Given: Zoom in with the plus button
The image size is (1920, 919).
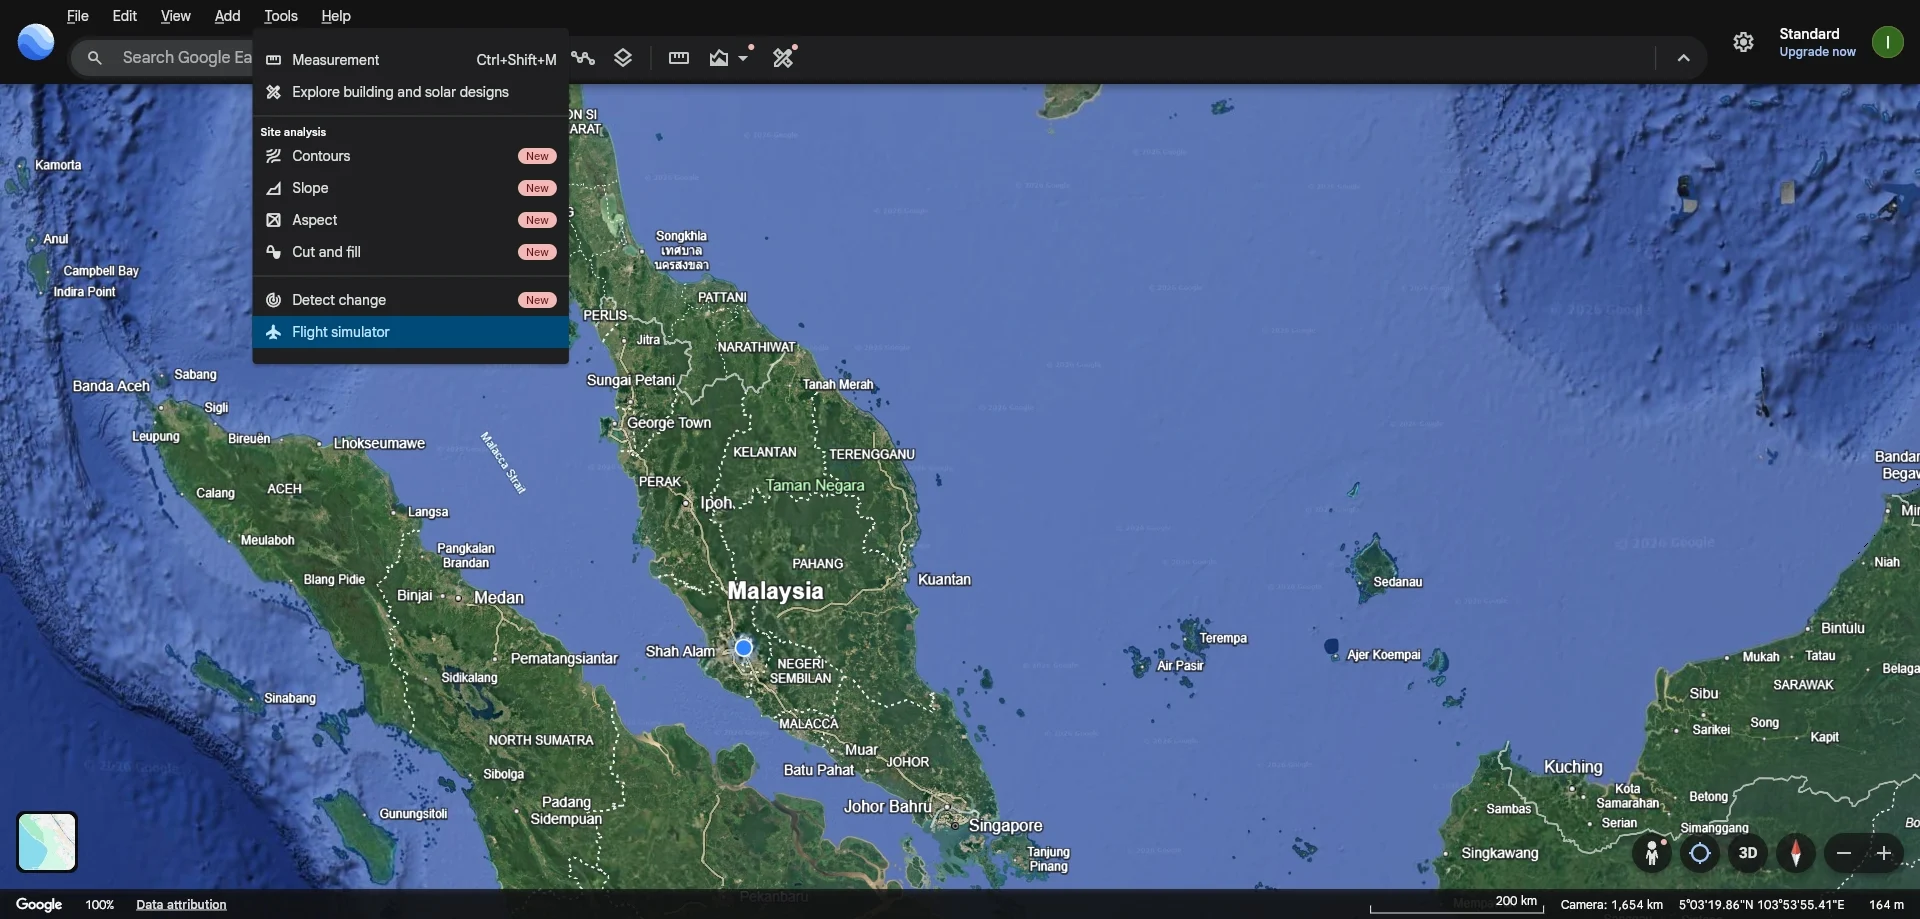Looking at the screenshot, I should (x=1884, y=853).
